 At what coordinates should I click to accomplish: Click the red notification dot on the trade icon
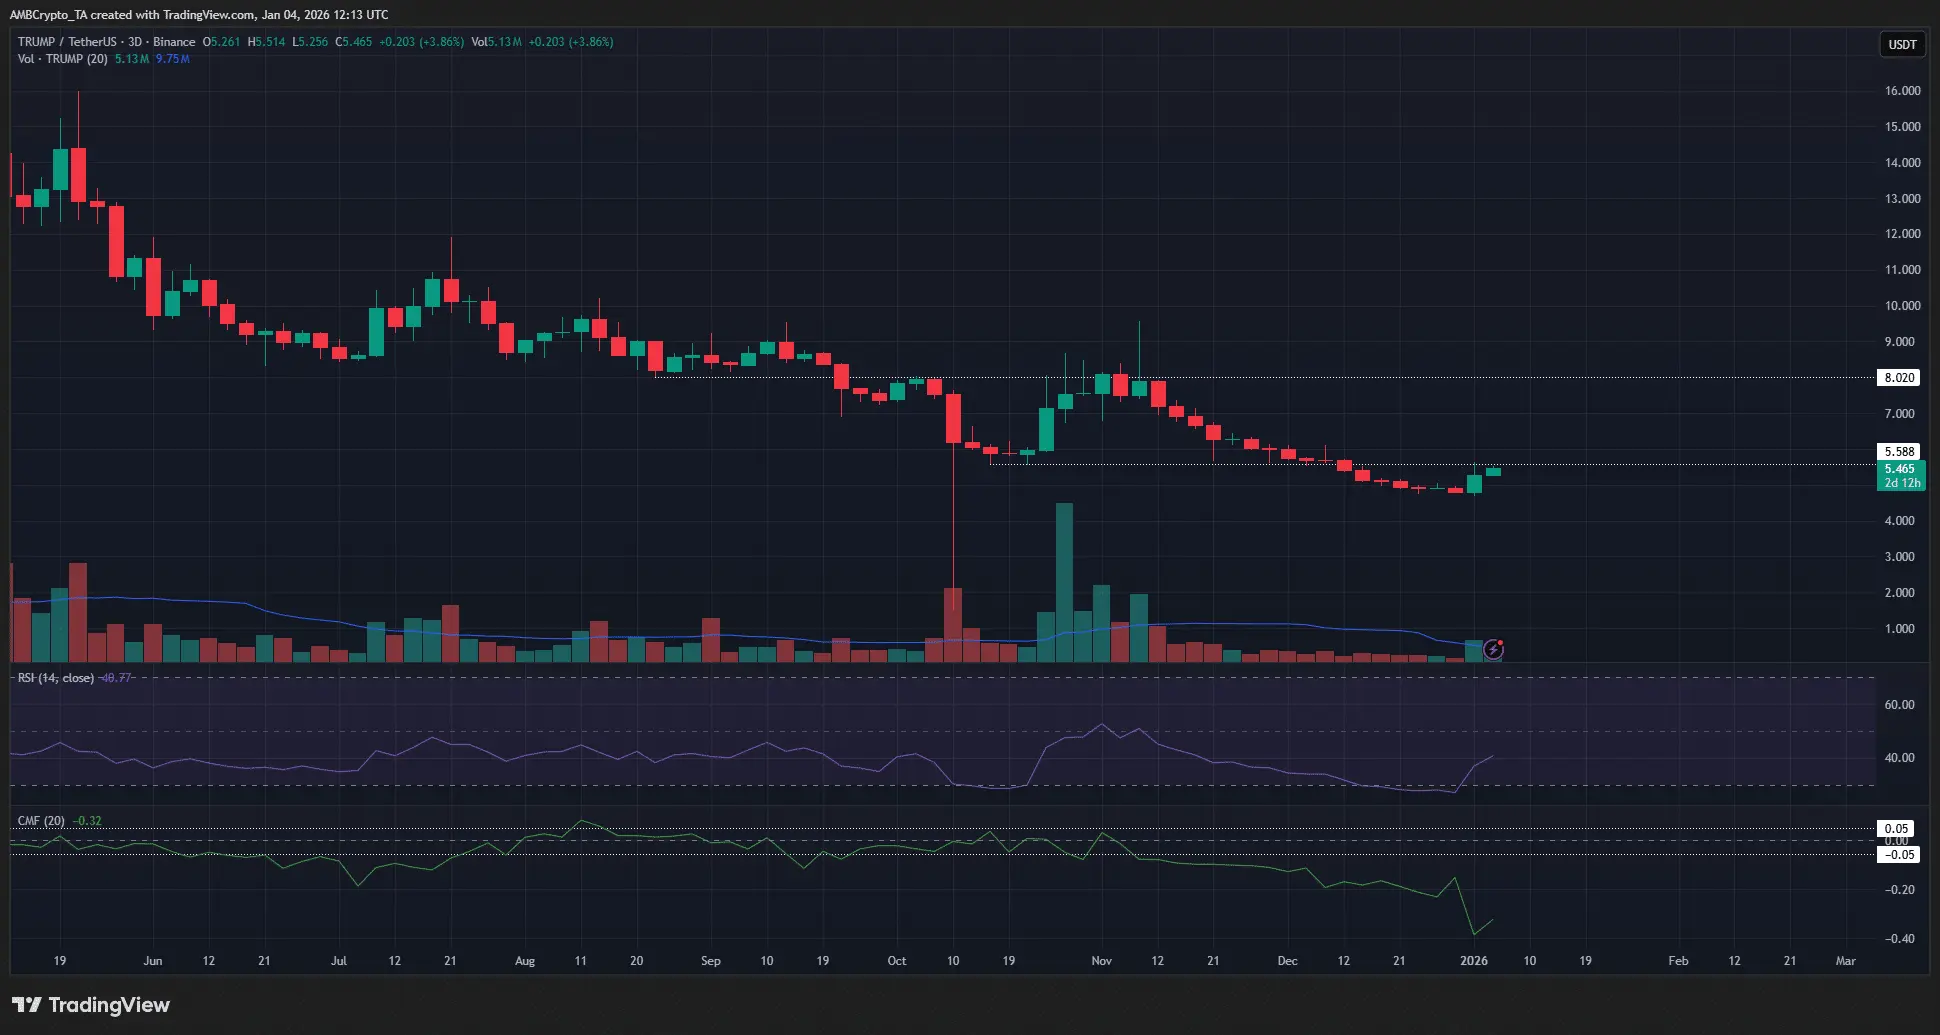coord(1501,643)
